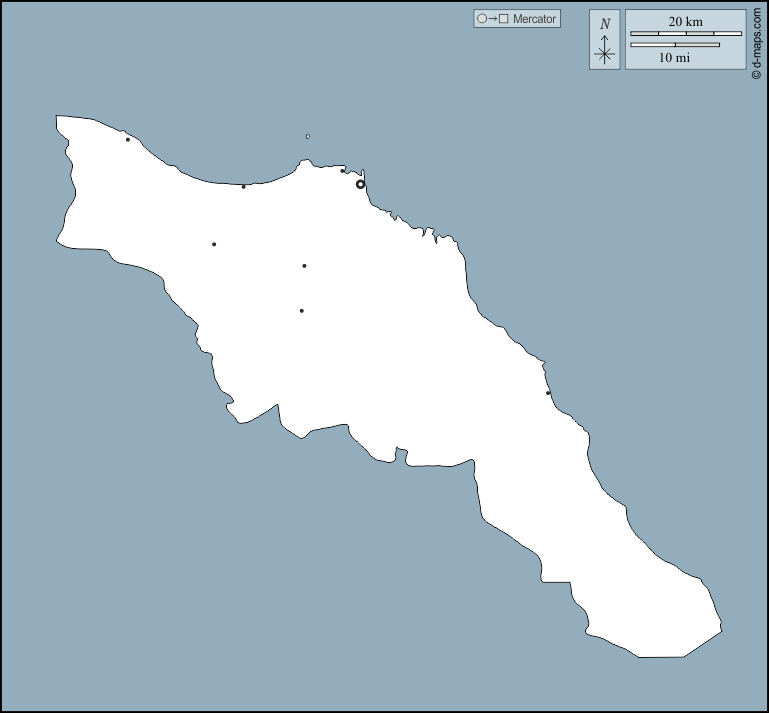Screen dimensions: 769x713
Task: Click the Mercator projection label
Action: pos(534,19)
